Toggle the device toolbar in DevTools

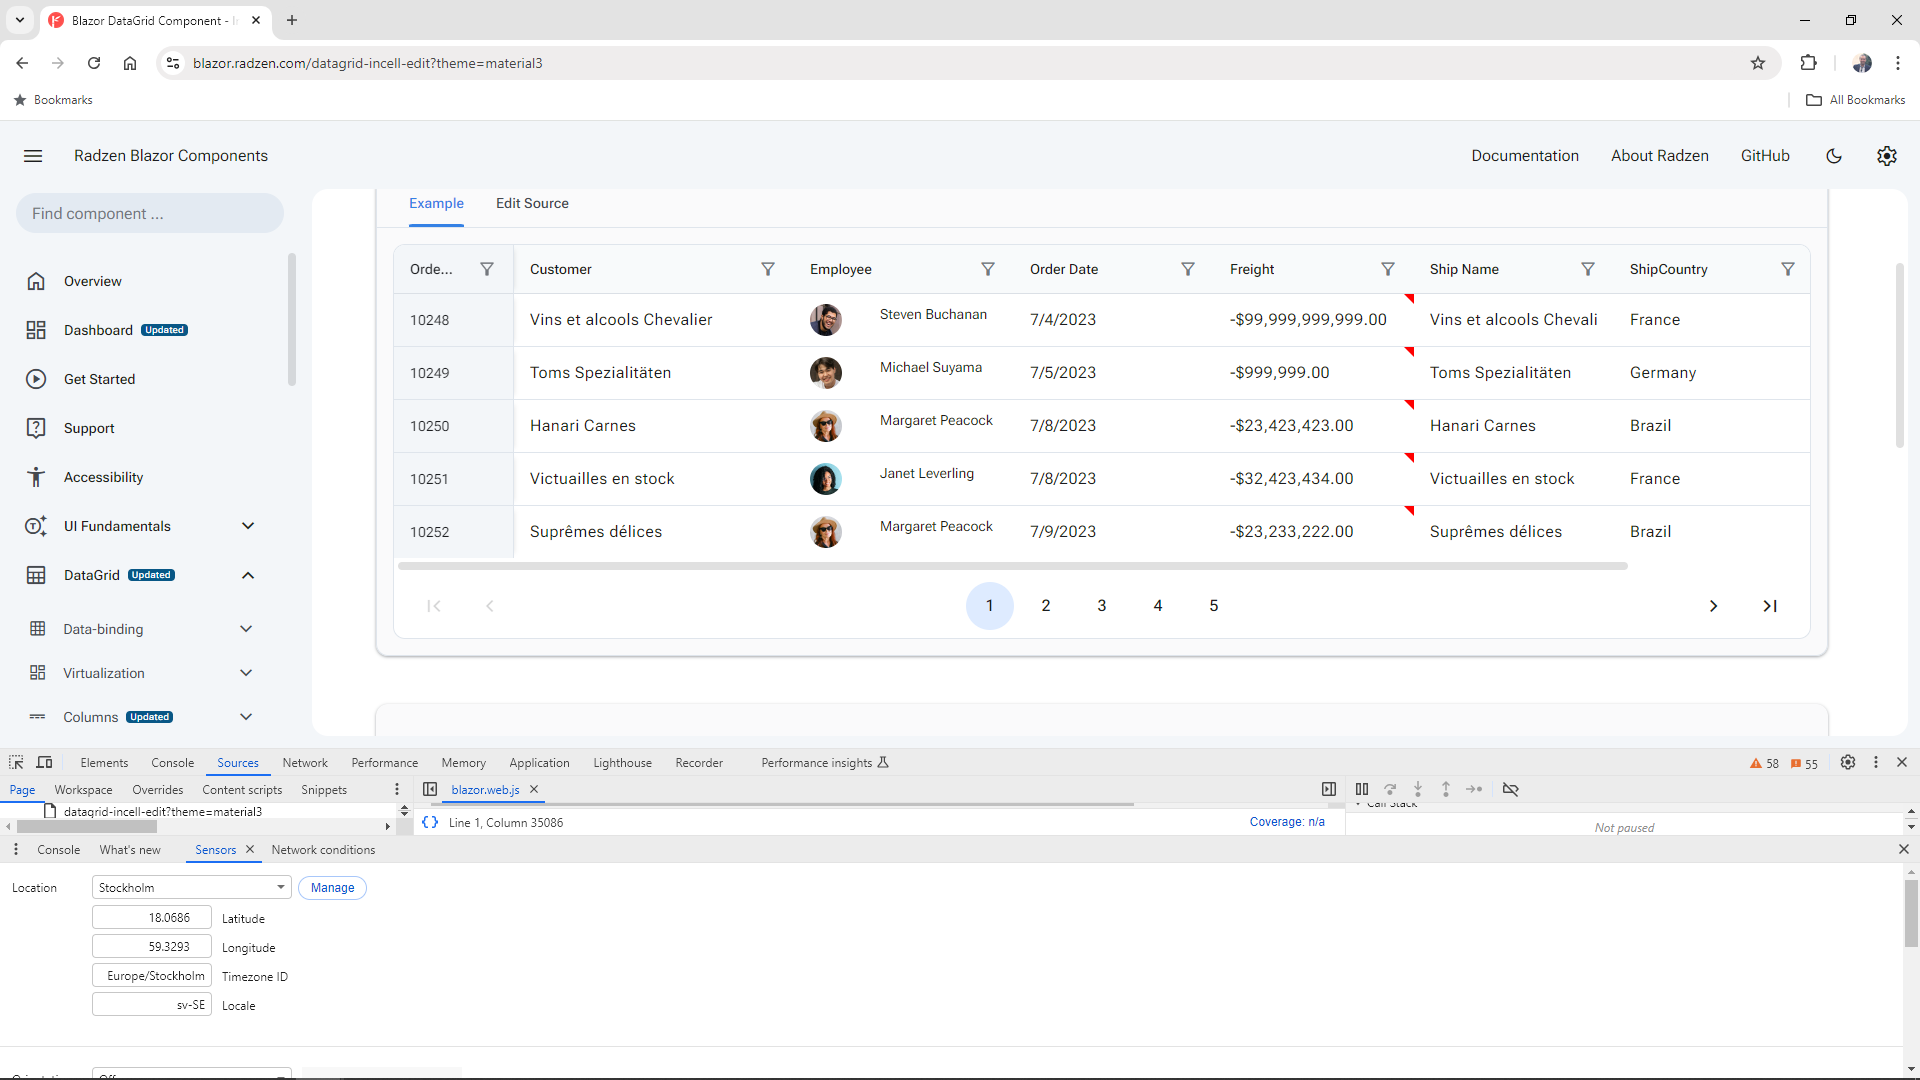coord(45,763)
